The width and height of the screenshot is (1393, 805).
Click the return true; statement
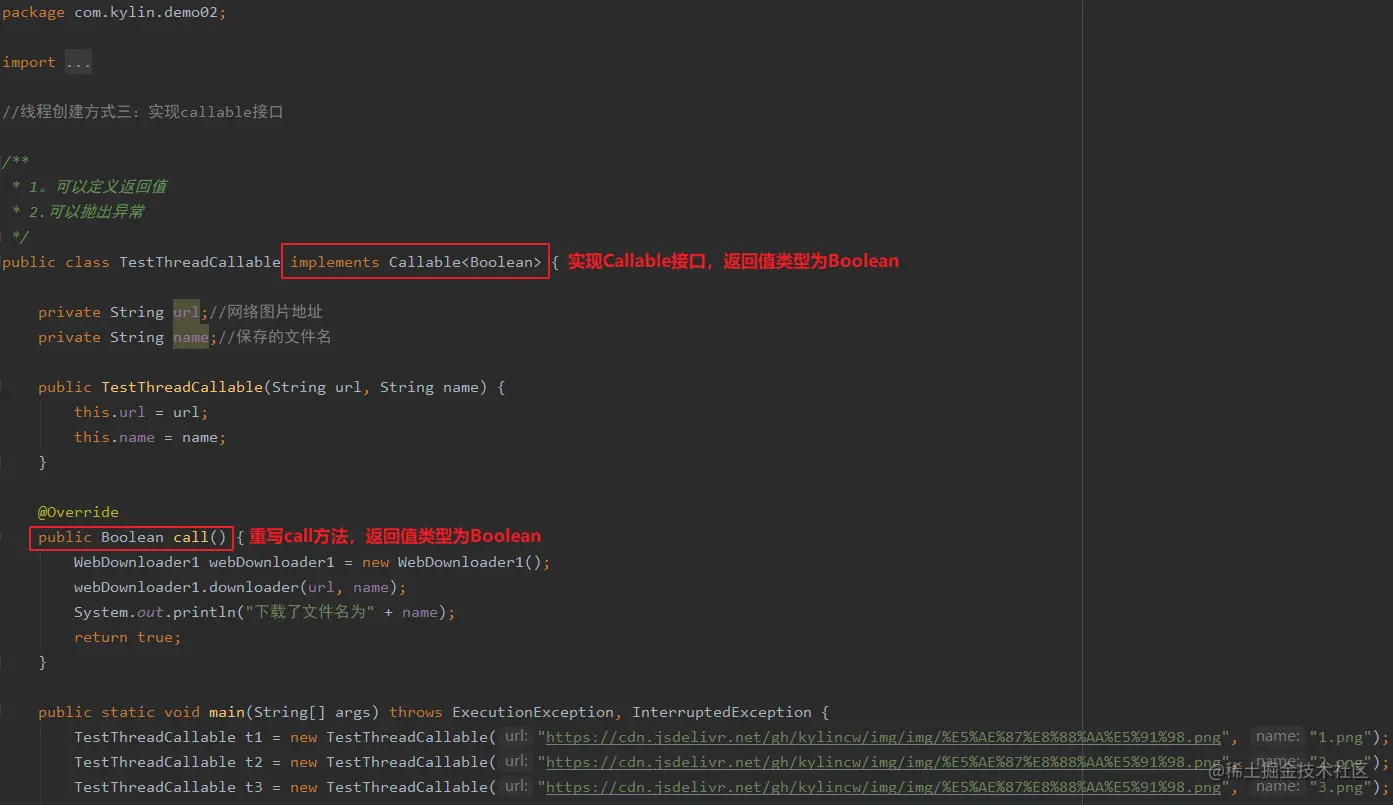[128, 637]
